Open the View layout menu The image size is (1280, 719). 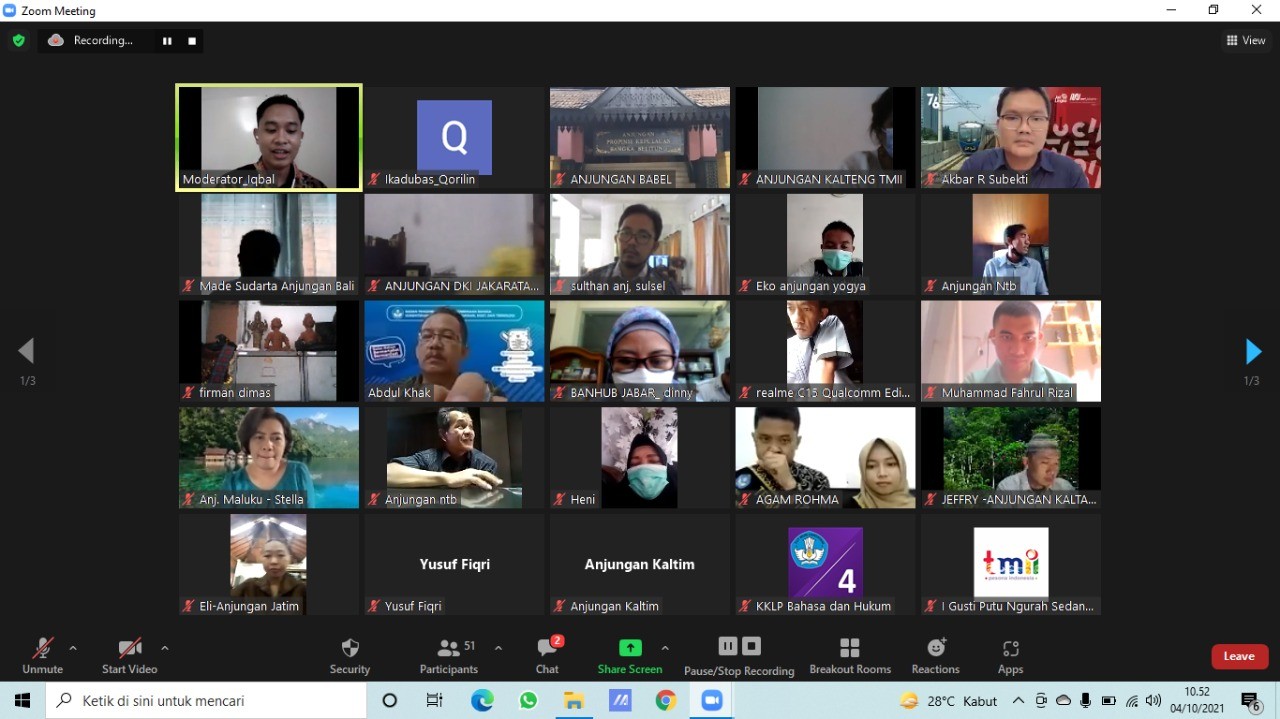pos(1246,41)
